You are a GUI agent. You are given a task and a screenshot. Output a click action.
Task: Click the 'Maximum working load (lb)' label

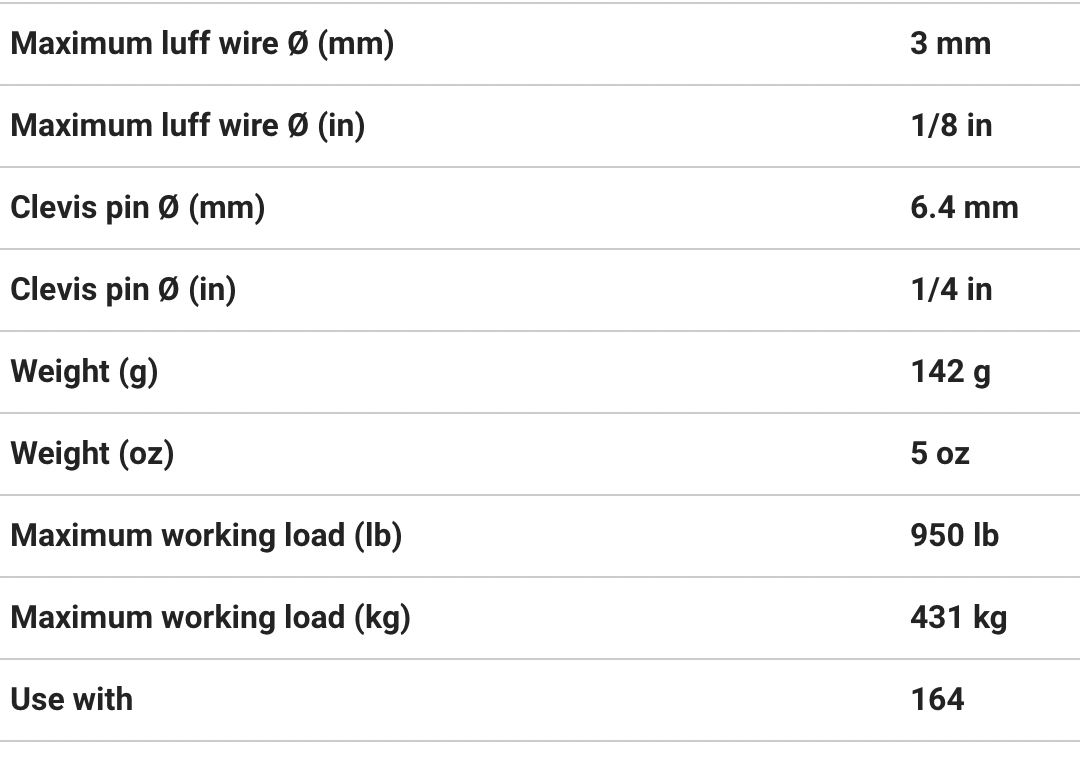coord(206,536)
